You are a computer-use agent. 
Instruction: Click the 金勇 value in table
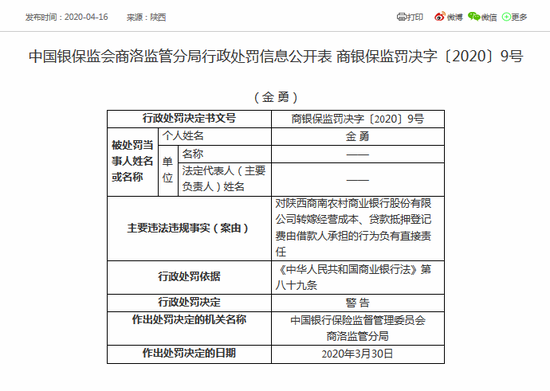358,136
